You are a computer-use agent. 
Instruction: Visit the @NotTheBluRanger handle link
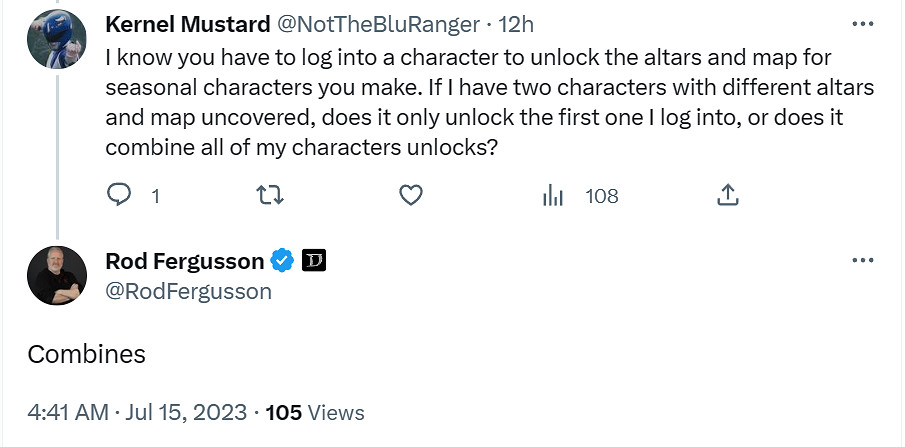370,25
